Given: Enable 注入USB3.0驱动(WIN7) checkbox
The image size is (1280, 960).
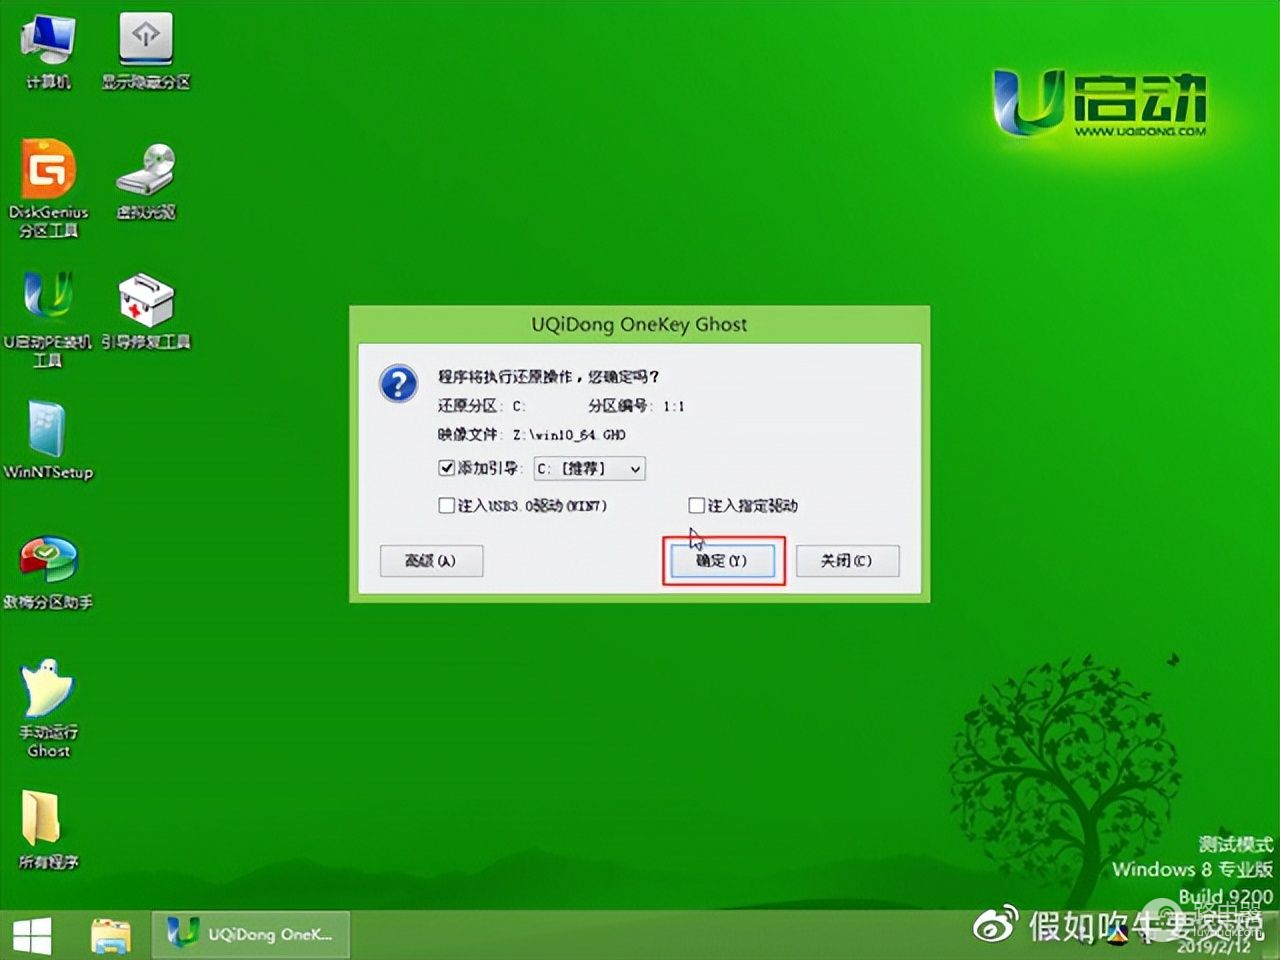Looking at the screenshot, I should click(446, 506).
